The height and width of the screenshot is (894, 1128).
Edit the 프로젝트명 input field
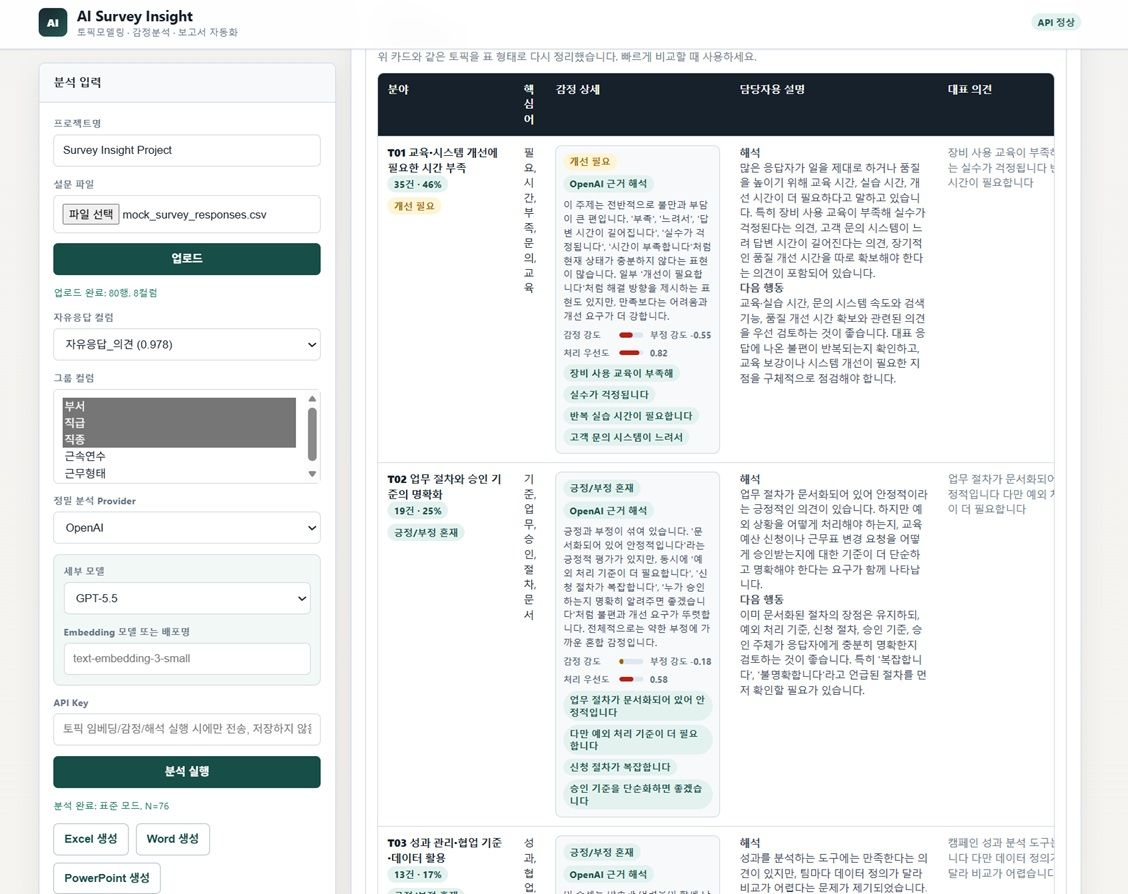click(186, 150)
